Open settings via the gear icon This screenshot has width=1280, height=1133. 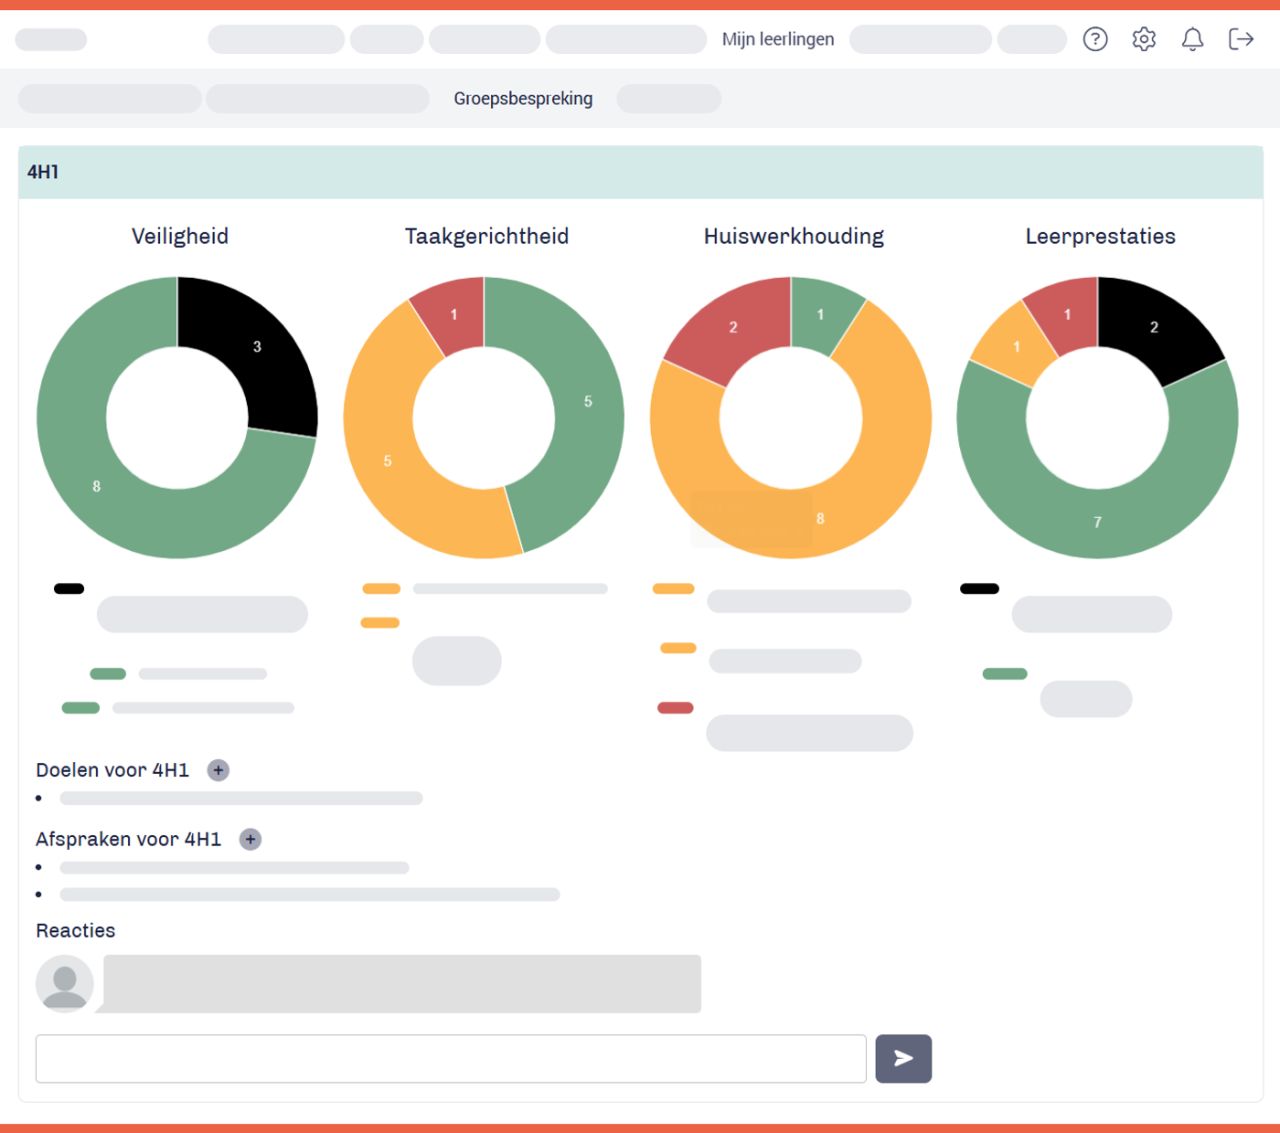pyautogui.click(x=1144, y=39)
